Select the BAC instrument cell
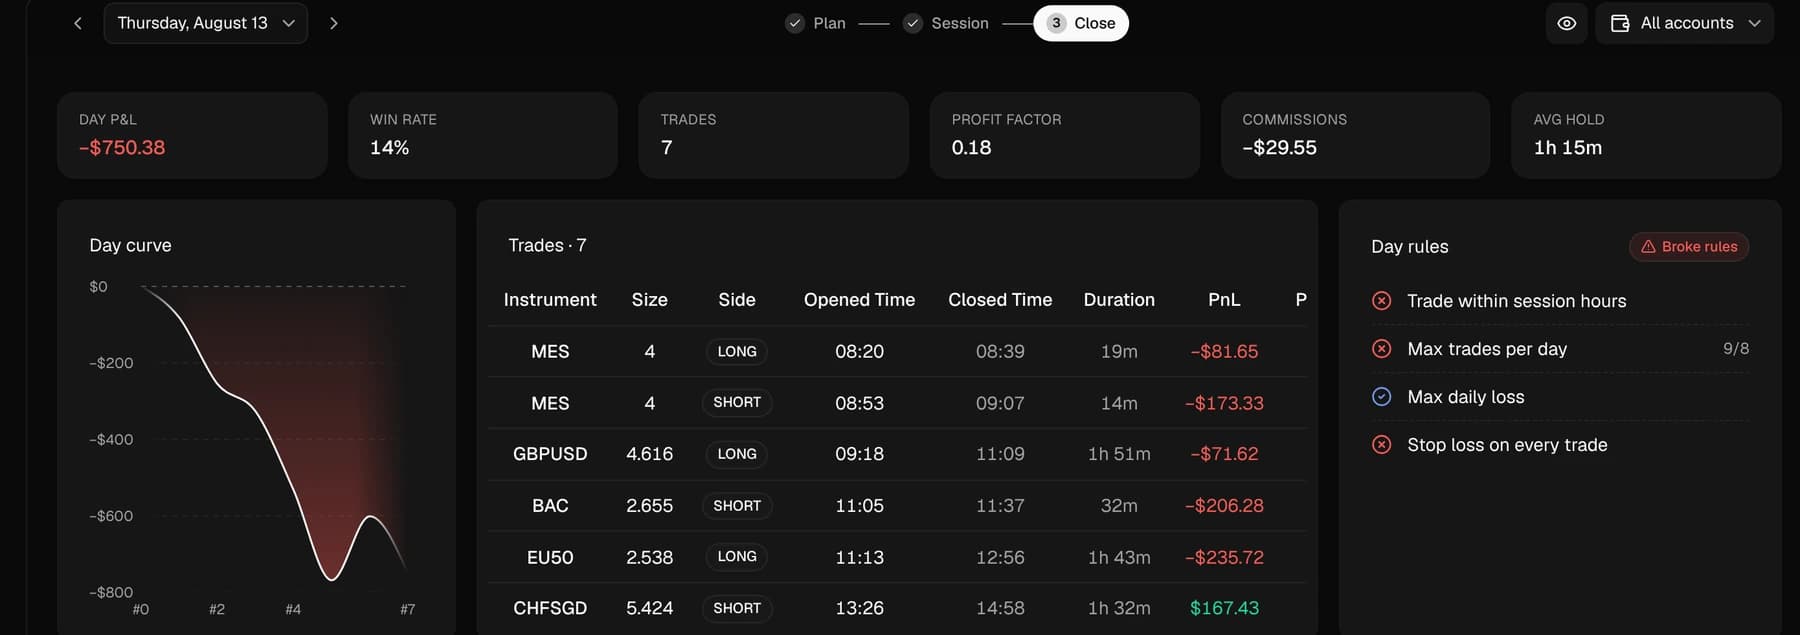 550,506
